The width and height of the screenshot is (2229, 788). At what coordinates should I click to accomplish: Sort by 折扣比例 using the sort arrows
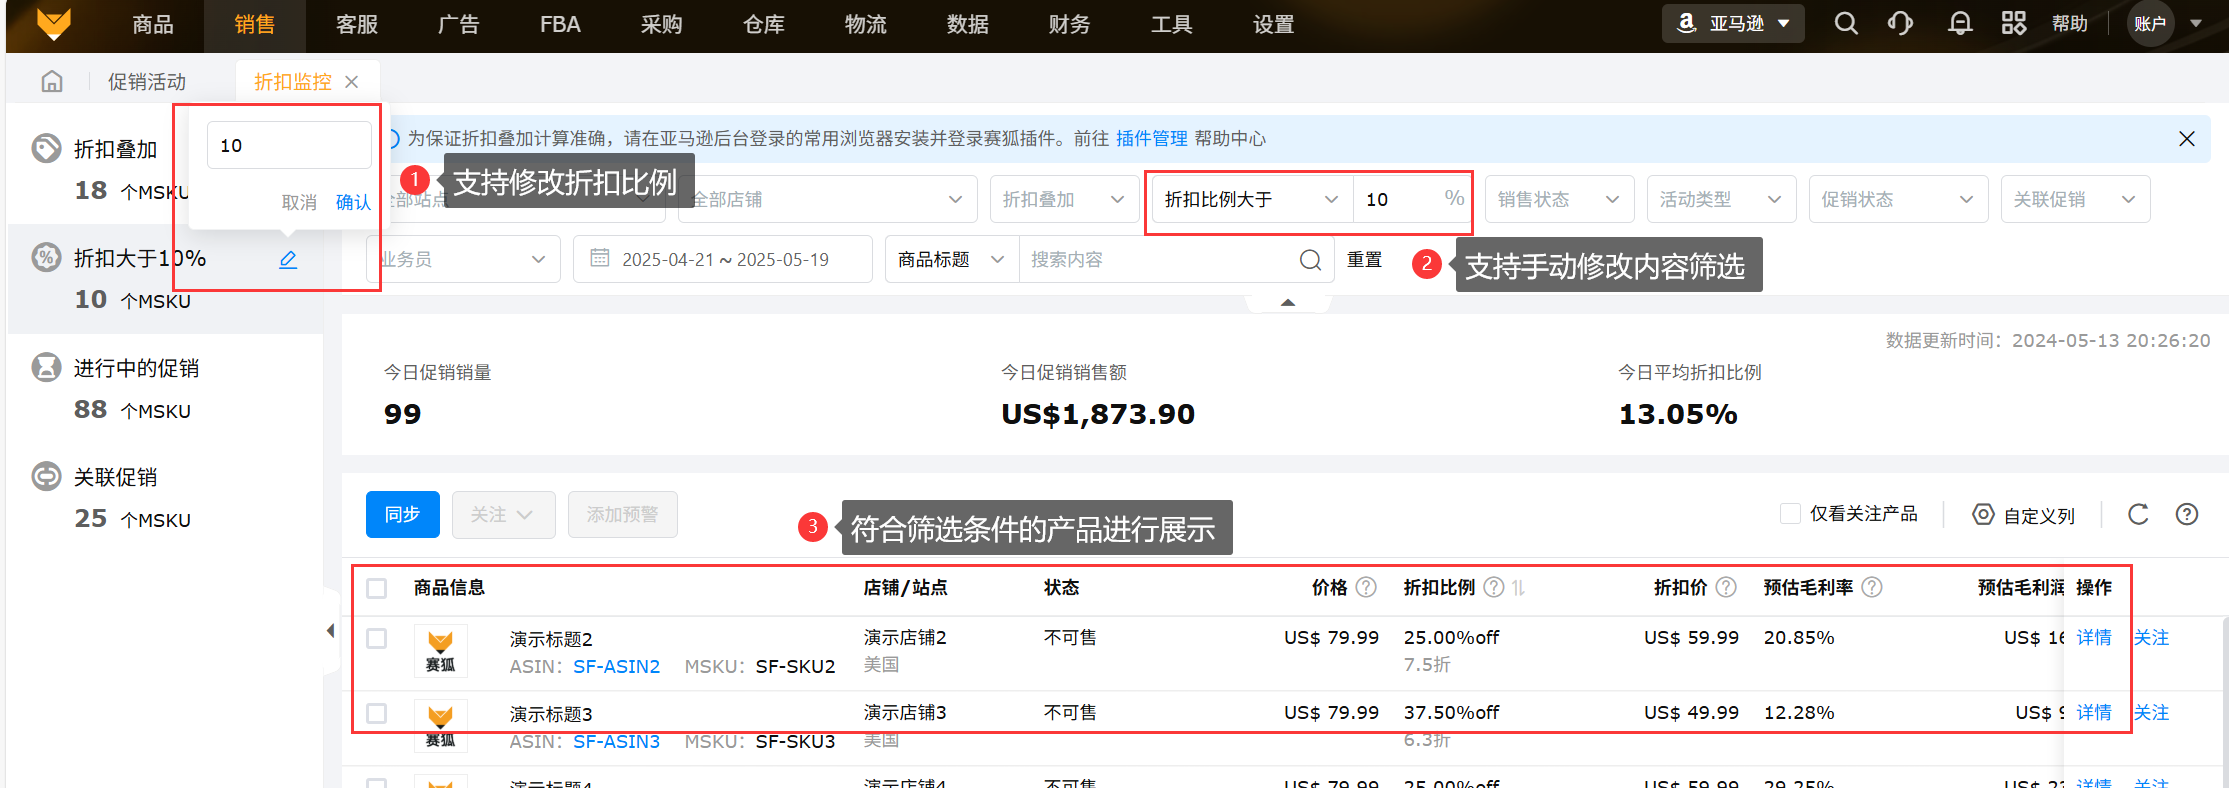(1518, 588)
